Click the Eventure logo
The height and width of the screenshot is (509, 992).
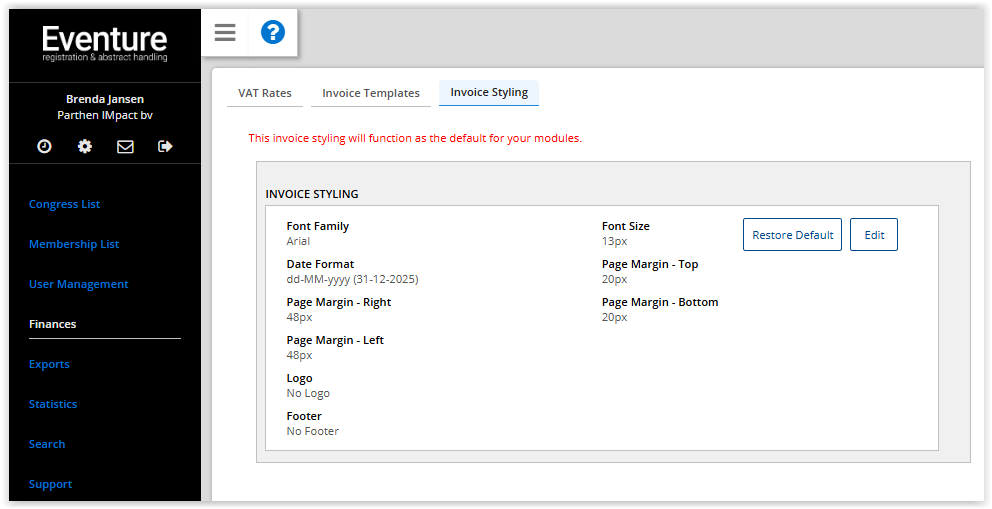[105, 44]
